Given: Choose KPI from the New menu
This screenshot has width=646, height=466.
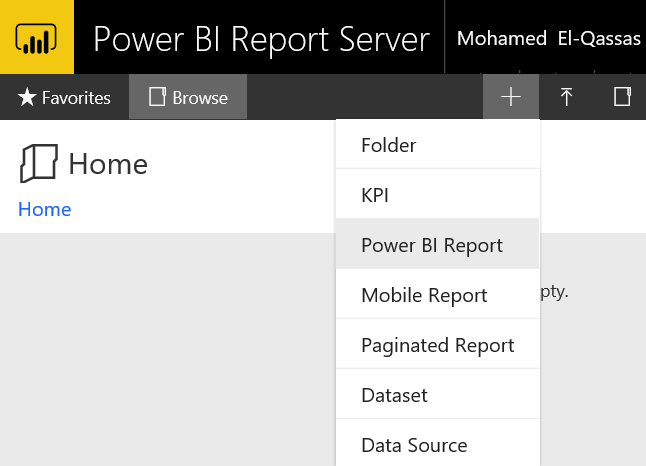Looking at the screenshot, I should (x=438, y=194).
